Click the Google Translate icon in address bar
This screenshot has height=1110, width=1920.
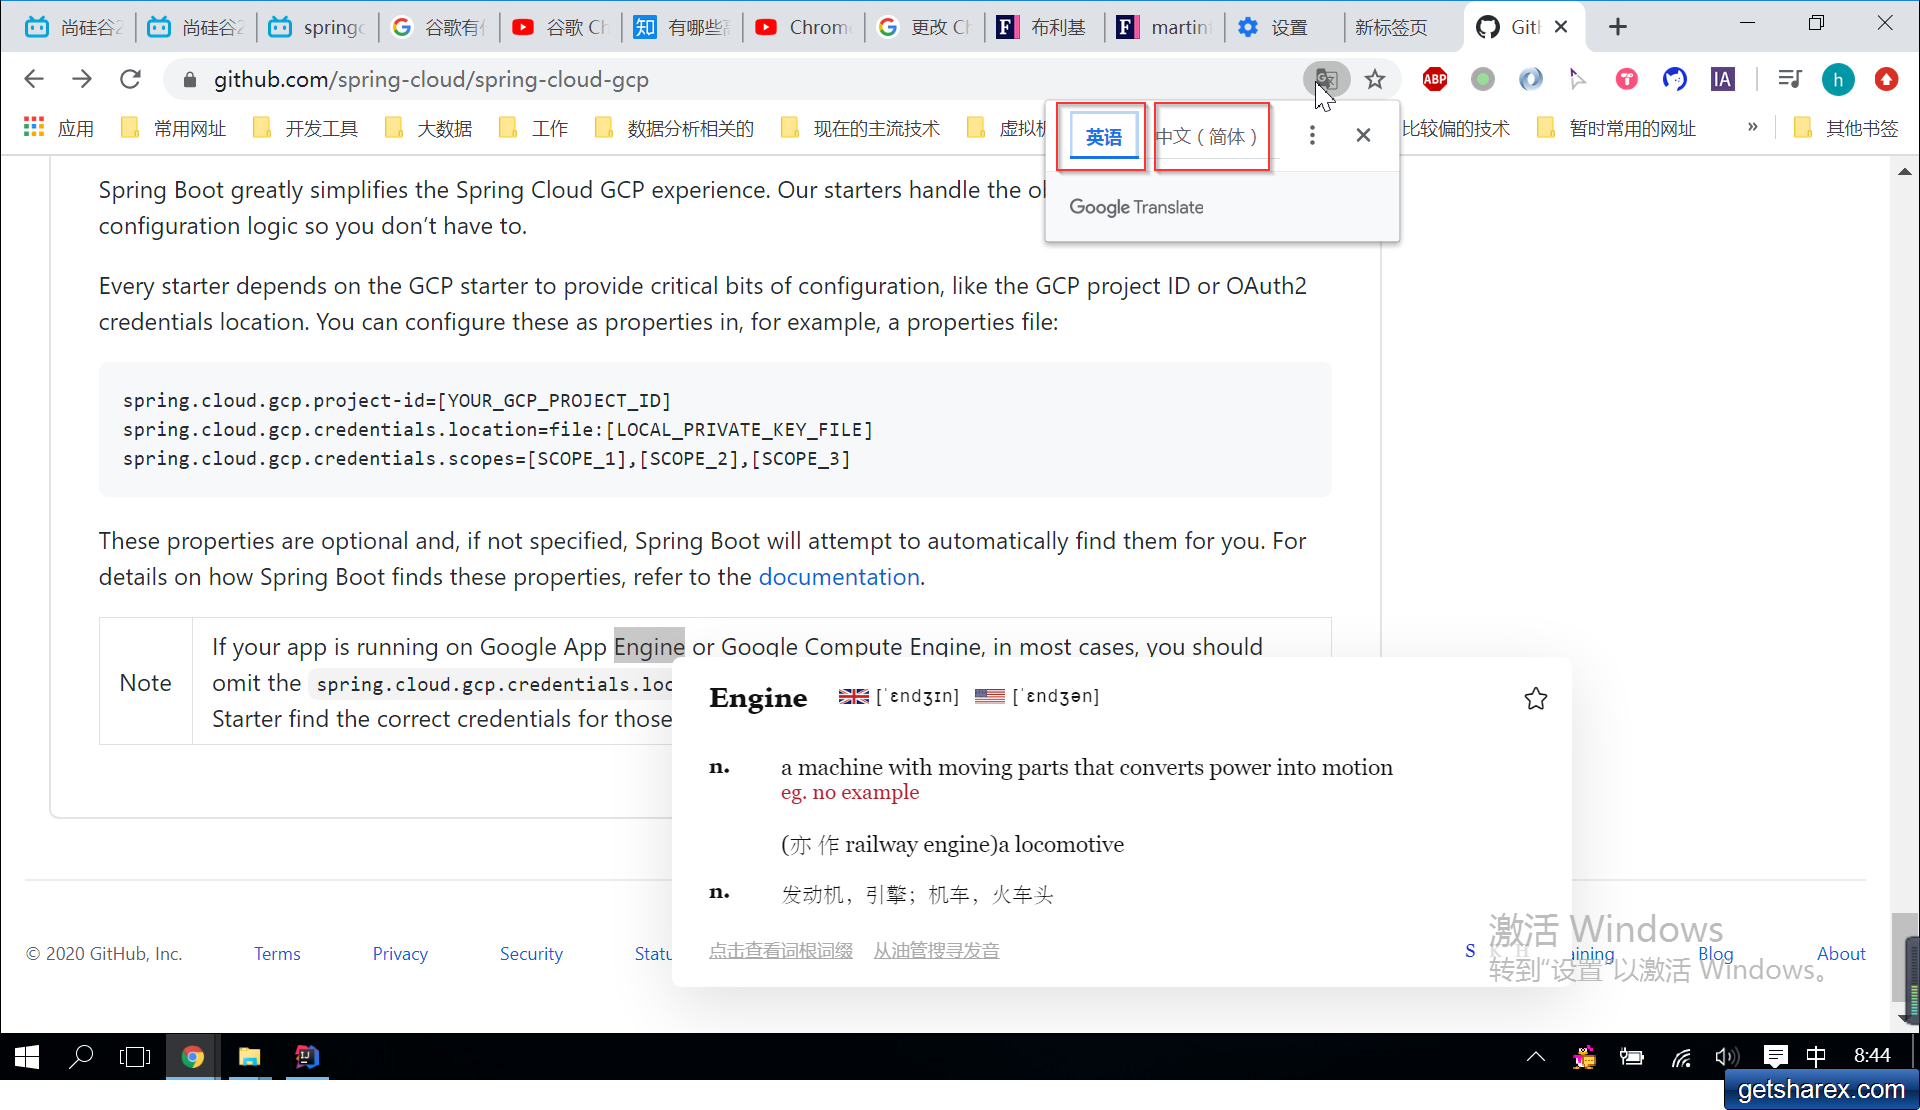click(1326, 79)
